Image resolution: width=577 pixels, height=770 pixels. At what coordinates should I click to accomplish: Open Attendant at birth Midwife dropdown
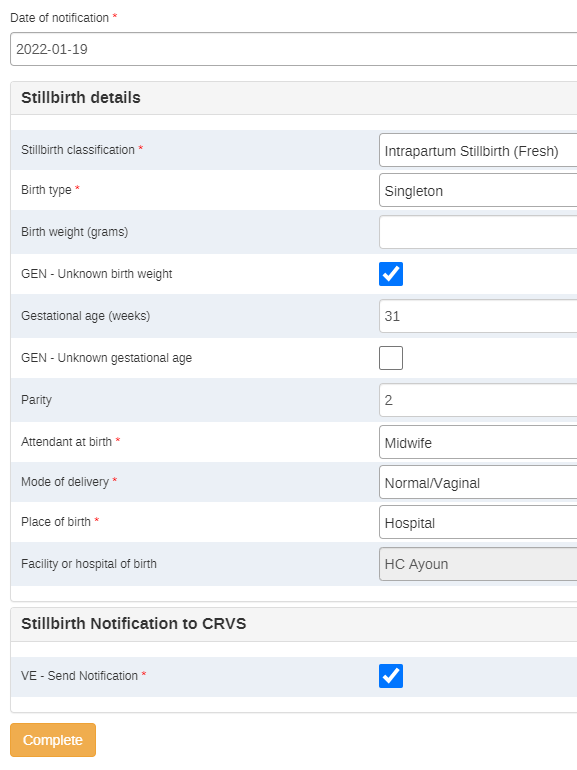point(478,442)
